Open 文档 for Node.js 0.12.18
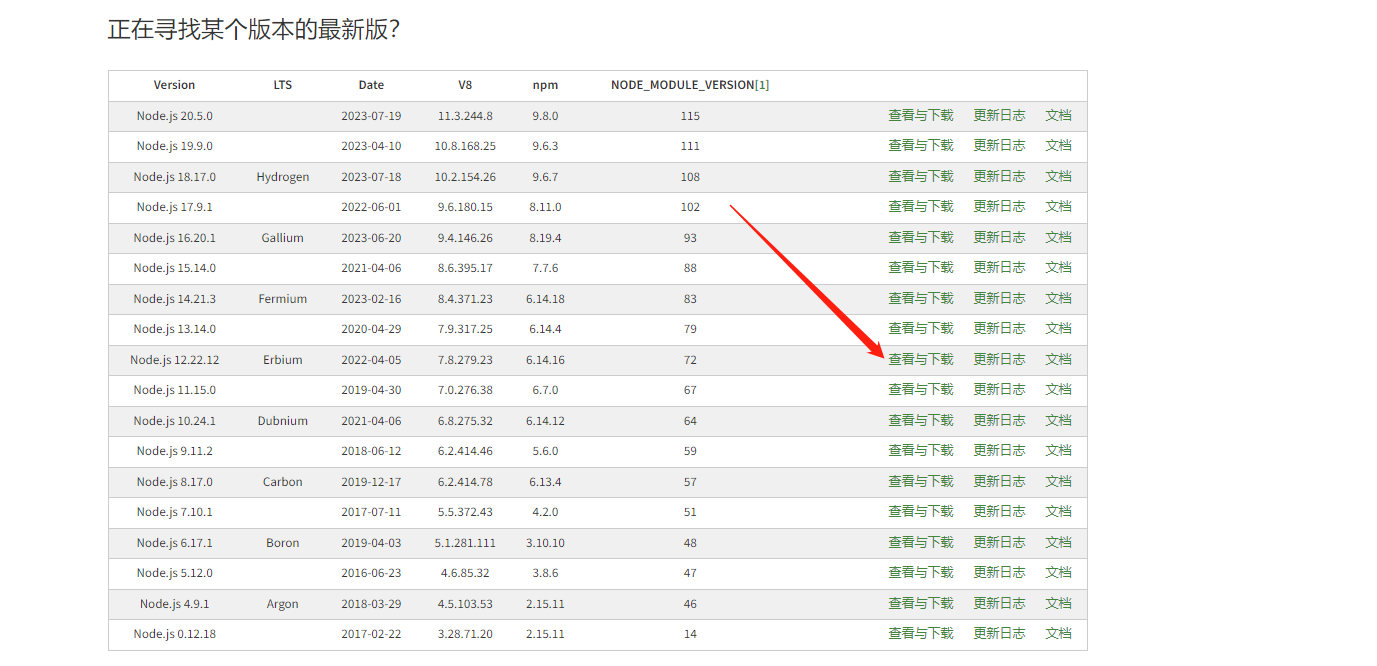The height and width of the screenshot is (666, 1377). (1058, 633)
